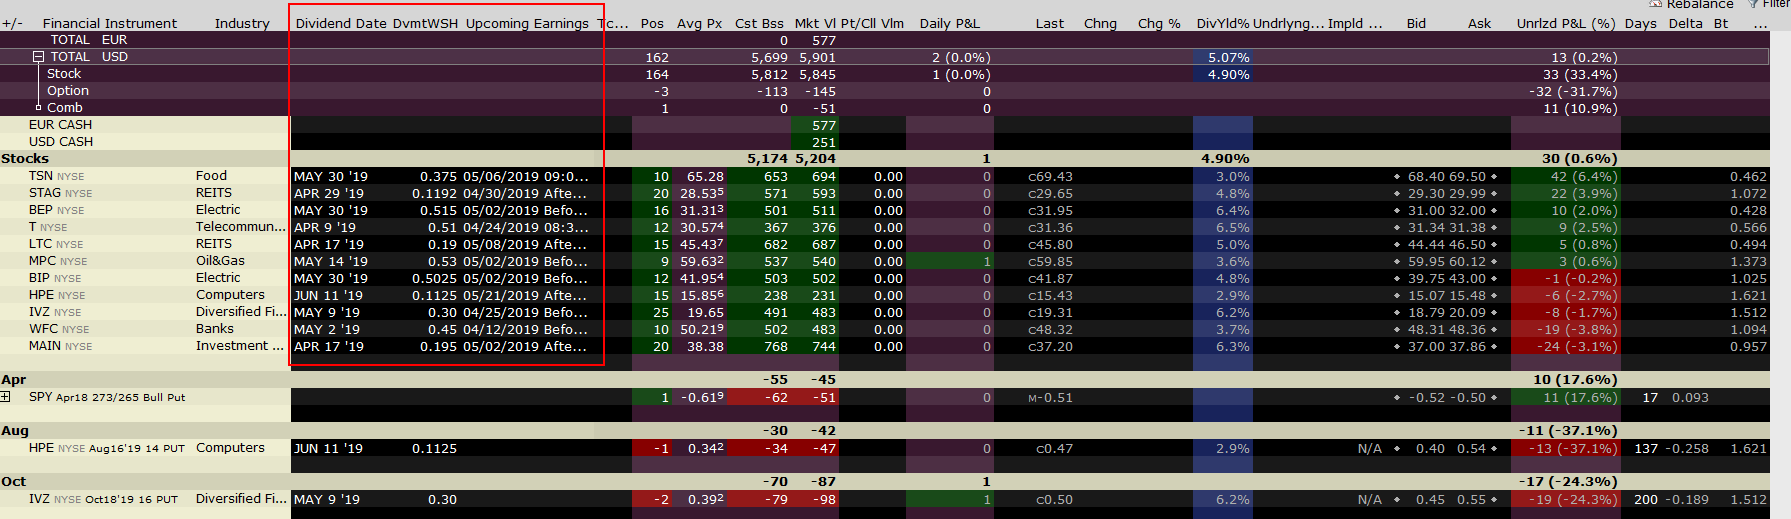Select the MAIN NYSE instrument

point(60,346)
